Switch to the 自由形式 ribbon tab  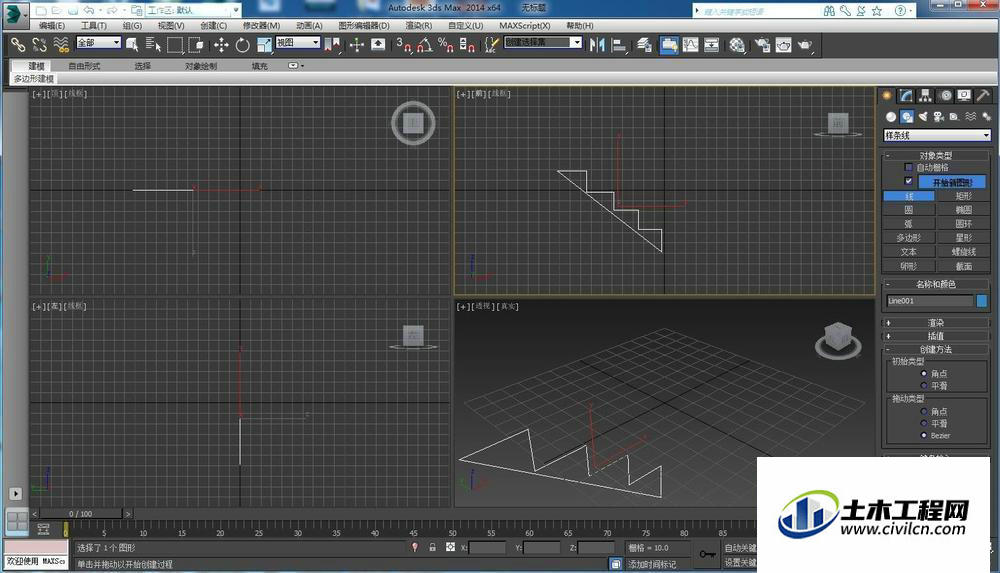[x=84, y=66]
